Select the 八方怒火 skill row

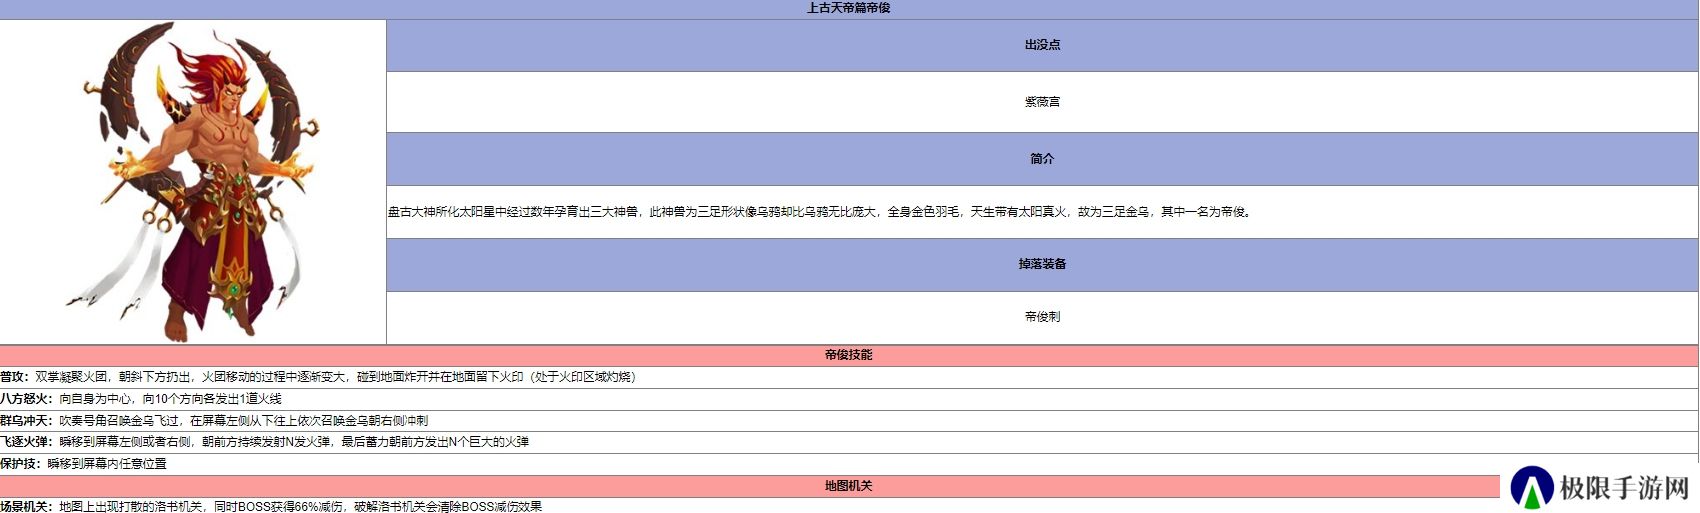pyautogui.click(x=849, y=399)
